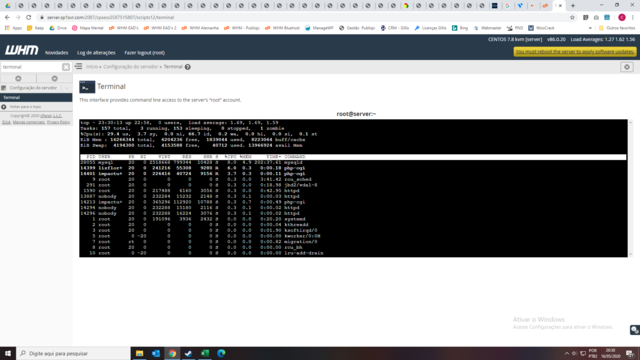Toggle the sidebar menu hamburger icon
This screenshot has width=640, height=360.
[78, 67]
